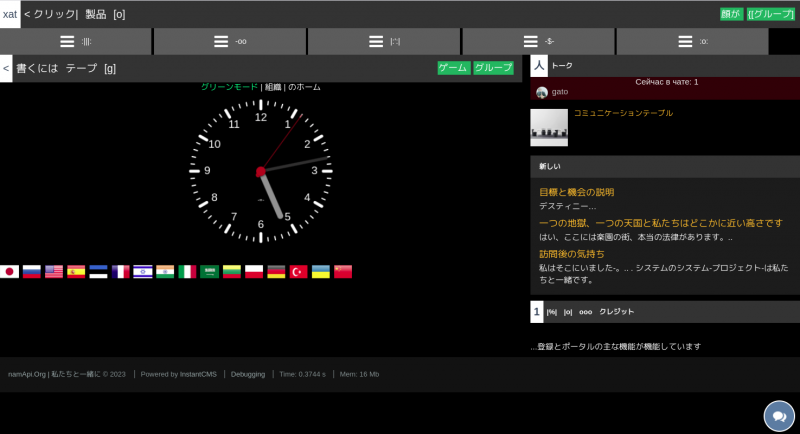Click the トーク panel header text
This screenshot has height=434, width=800.
pos(562,66)
